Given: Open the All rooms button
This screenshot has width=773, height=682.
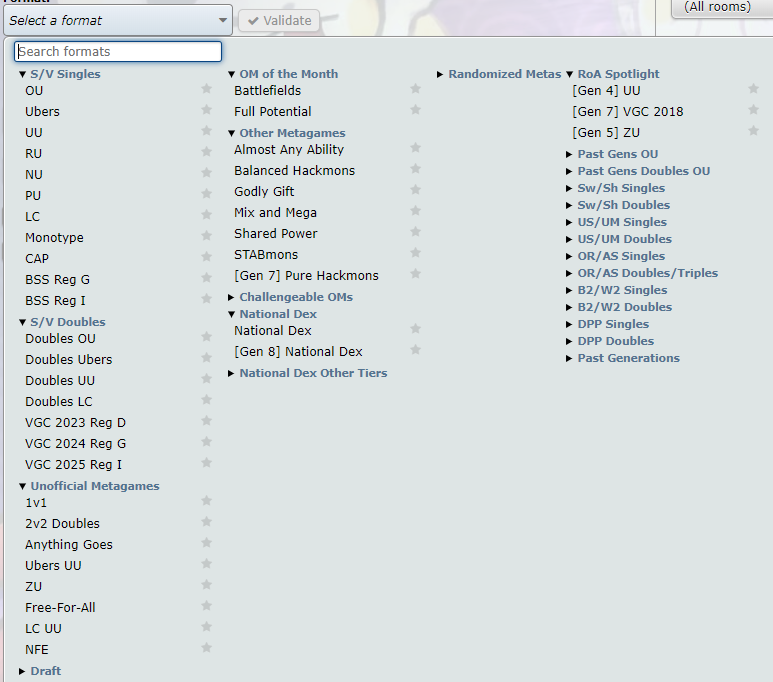Looking at the screenshot, I should [x=722, y=7].
